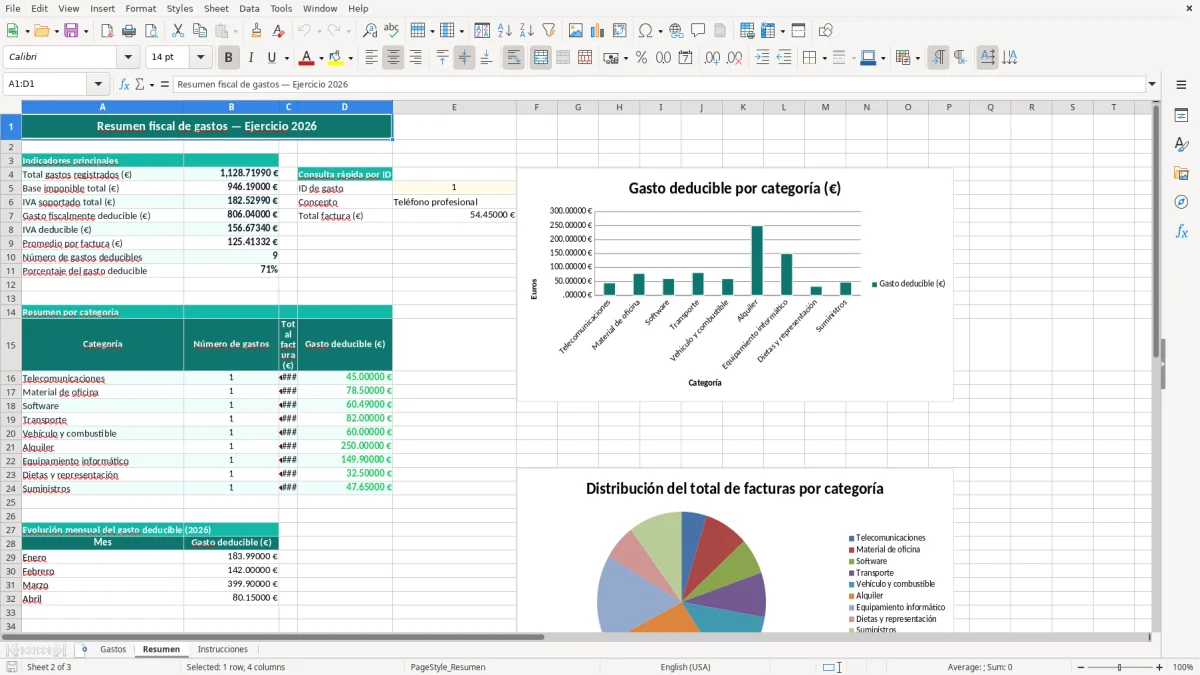
Task: Click the Export as PDF icon
Action: tap(107, 31)
